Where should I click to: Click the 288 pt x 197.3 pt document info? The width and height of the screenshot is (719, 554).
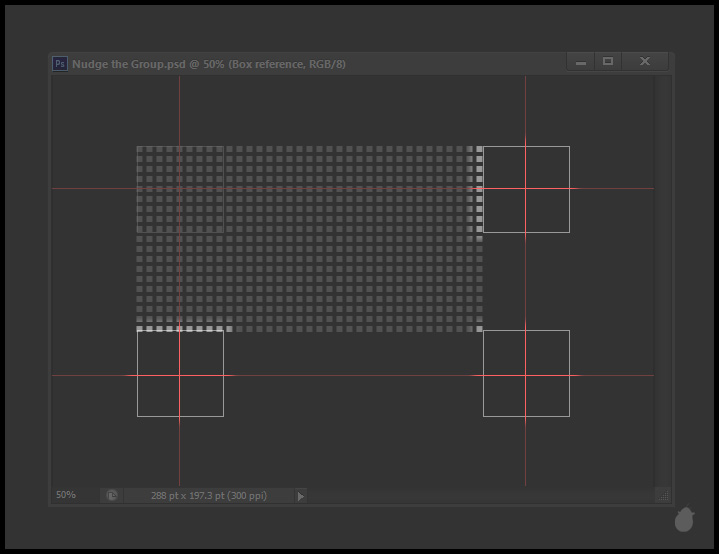(208, 495)
